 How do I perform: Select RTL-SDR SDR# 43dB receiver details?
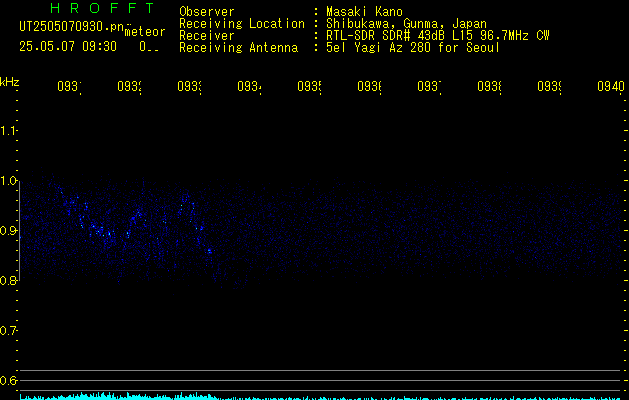coord(438,36)
